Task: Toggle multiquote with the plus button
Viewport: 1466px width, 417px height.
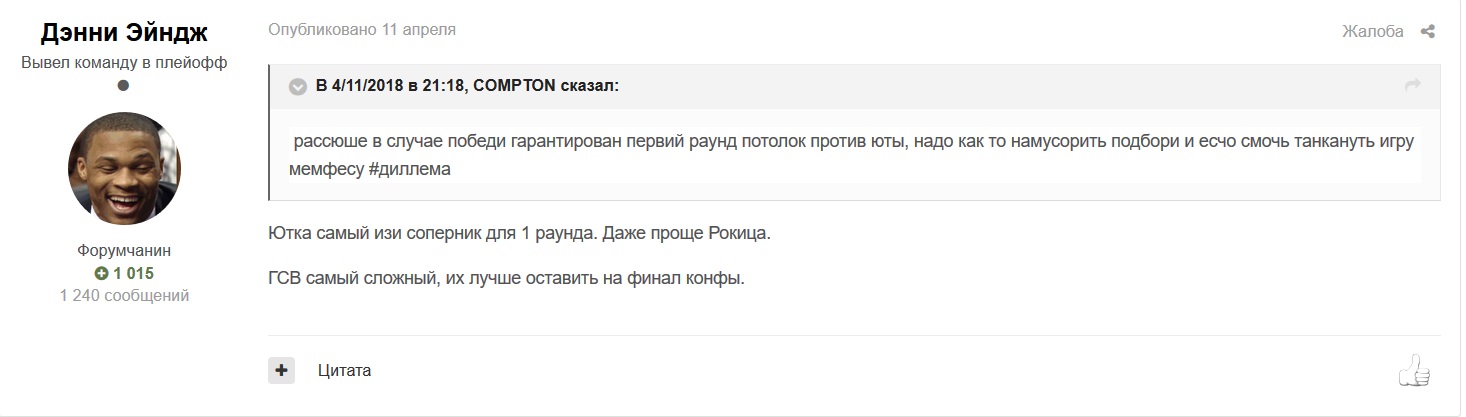Action: click(x=281, y=370)
